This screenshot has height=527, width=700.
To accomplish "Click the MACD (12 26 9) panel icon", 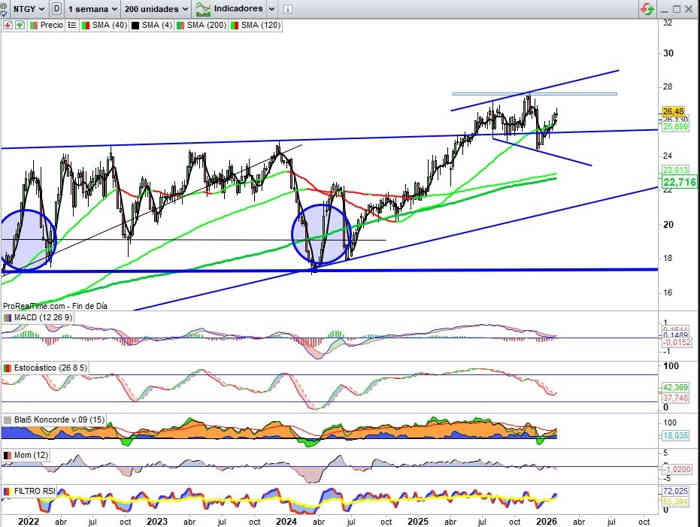I will coord(7,317).
